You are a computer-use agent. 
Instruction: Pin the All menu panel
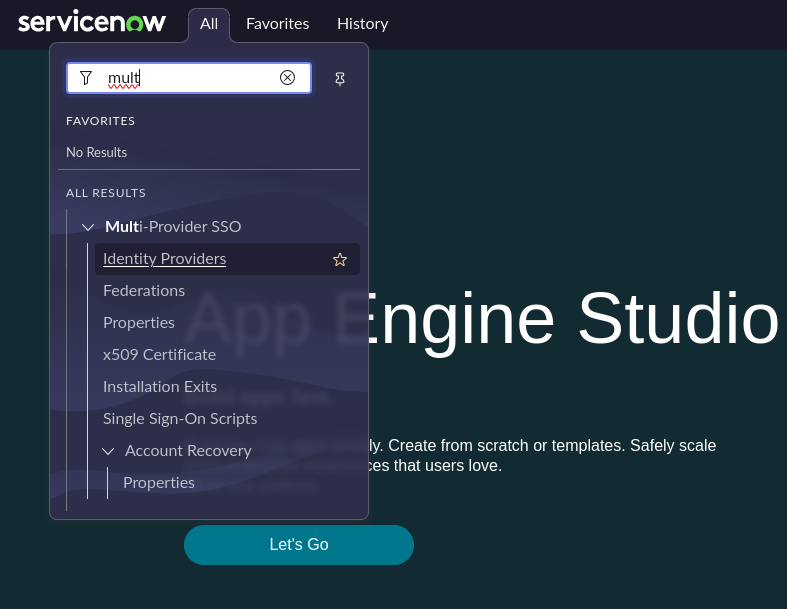point(340,79)
